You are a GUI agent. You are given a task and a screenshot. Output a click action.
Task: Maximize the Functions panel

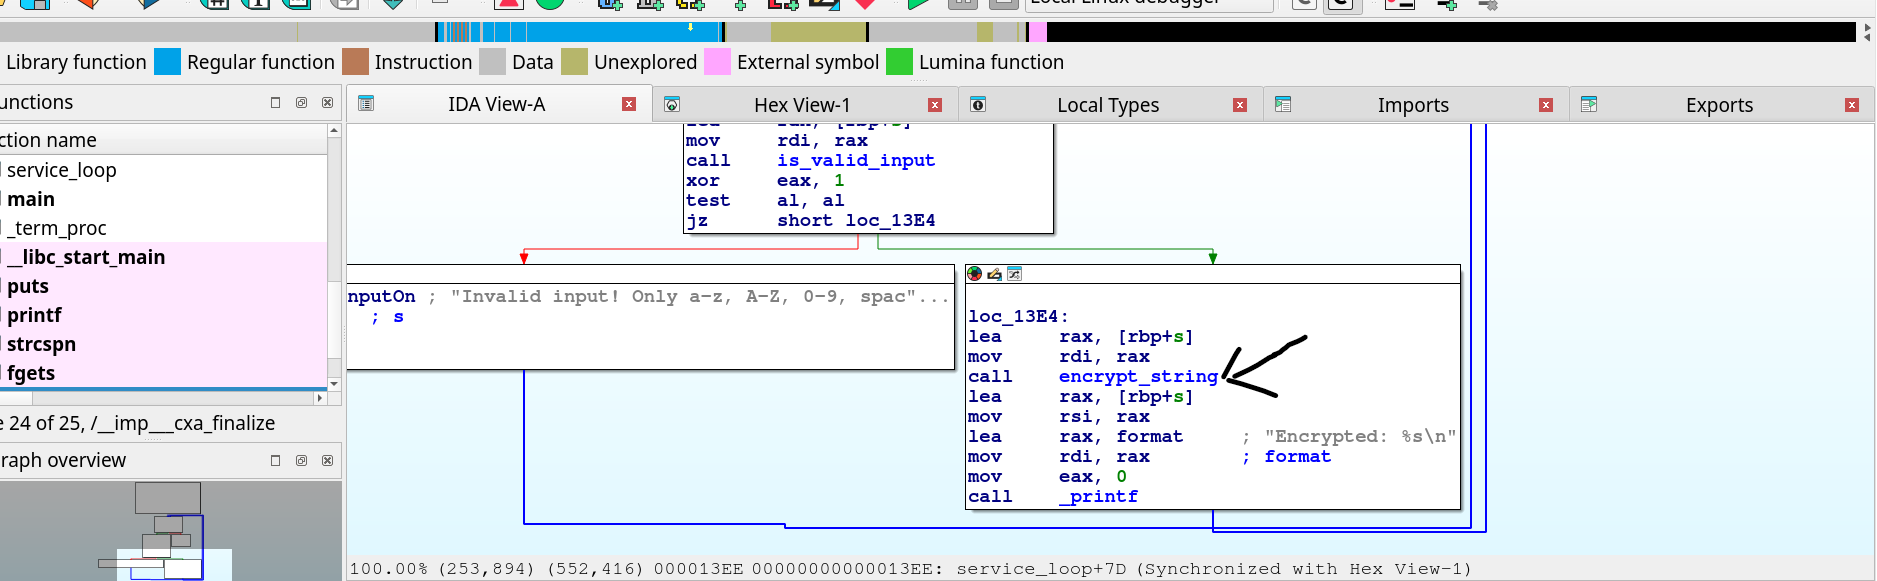276,103
